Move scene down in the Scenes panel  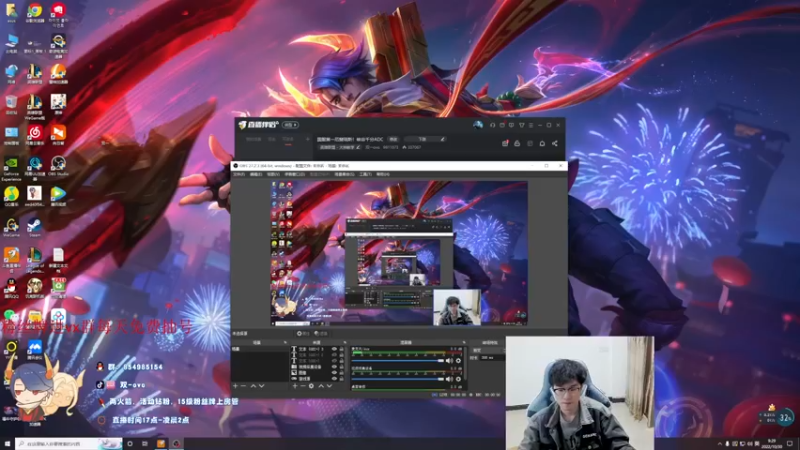(262, 386)
